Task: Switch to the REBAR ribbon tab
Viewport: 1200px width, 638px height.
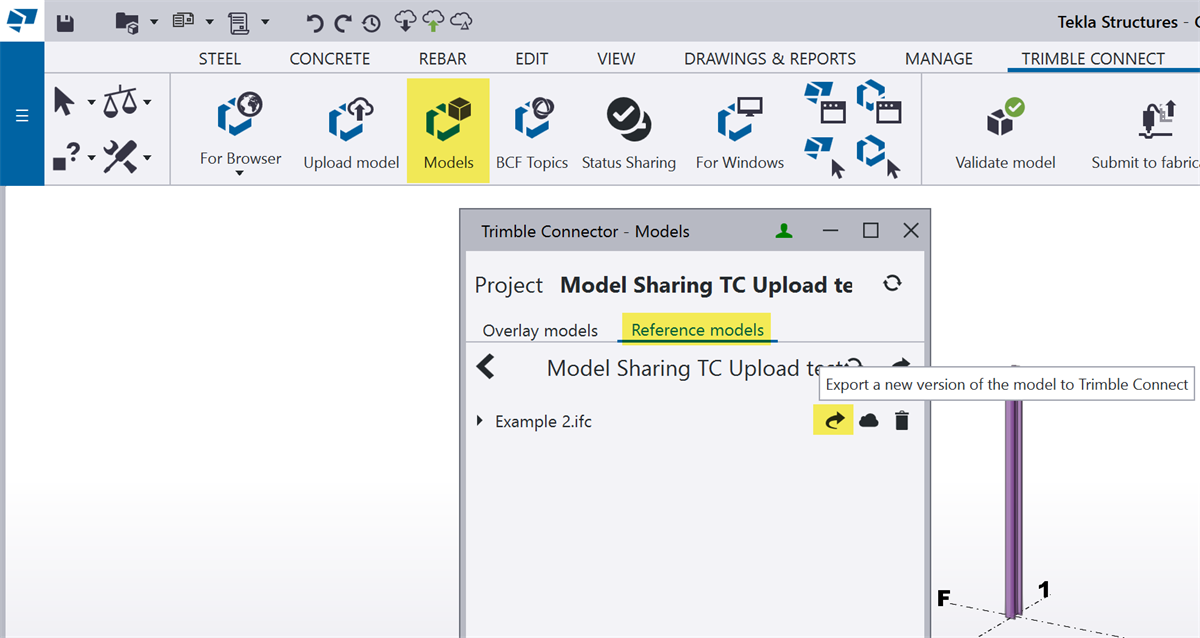Action: tap(443, 59)
